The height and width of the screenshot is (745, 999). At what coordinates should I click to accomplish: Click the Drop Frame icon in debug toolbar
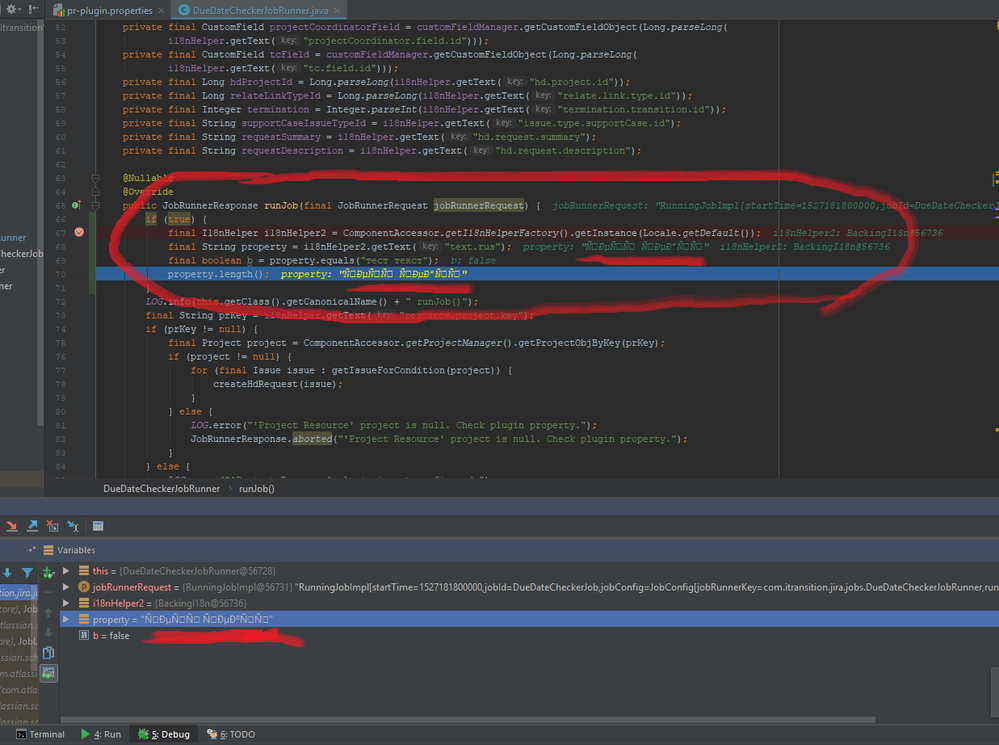click(52, 526)
